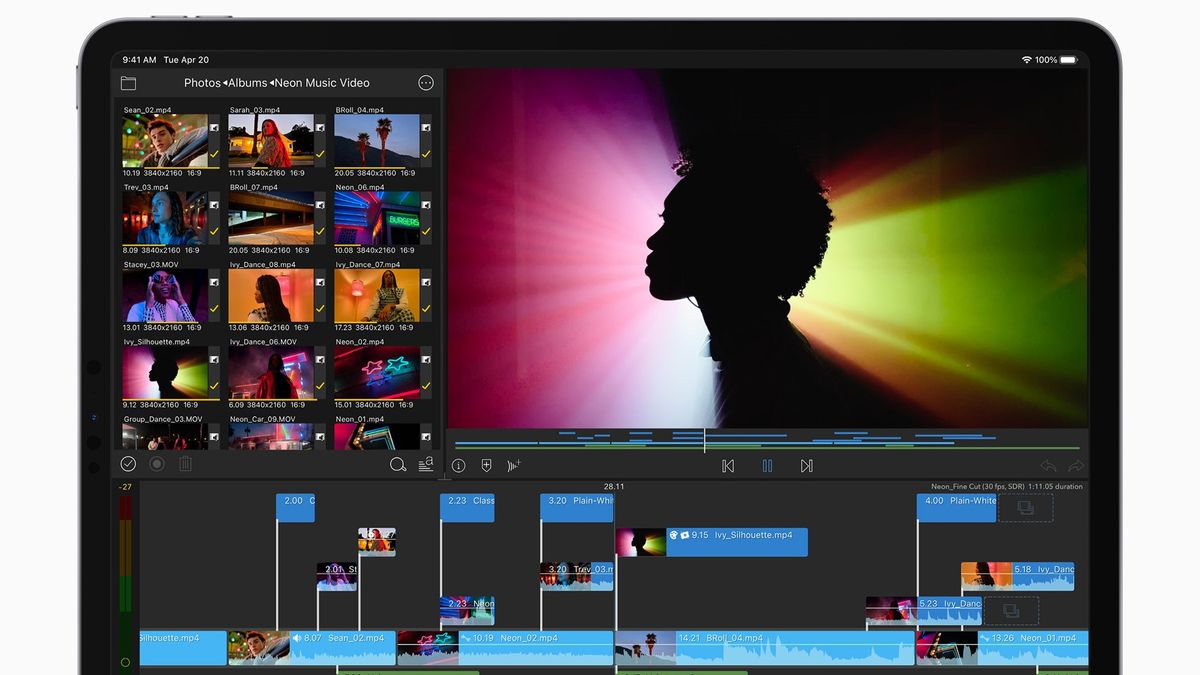This screenshot has height=675, width=1200.
Task: Click the search magnifier in the library
Action: point(397,464)
